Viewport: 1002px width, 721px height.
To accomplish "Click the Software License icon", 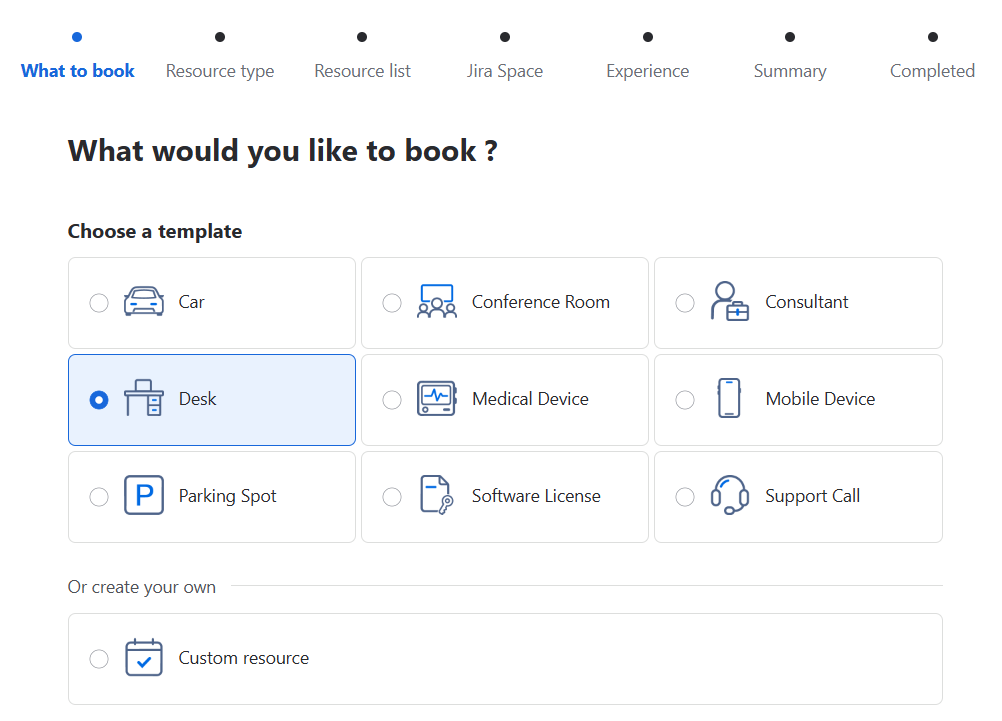I will [x=437, y=495].
